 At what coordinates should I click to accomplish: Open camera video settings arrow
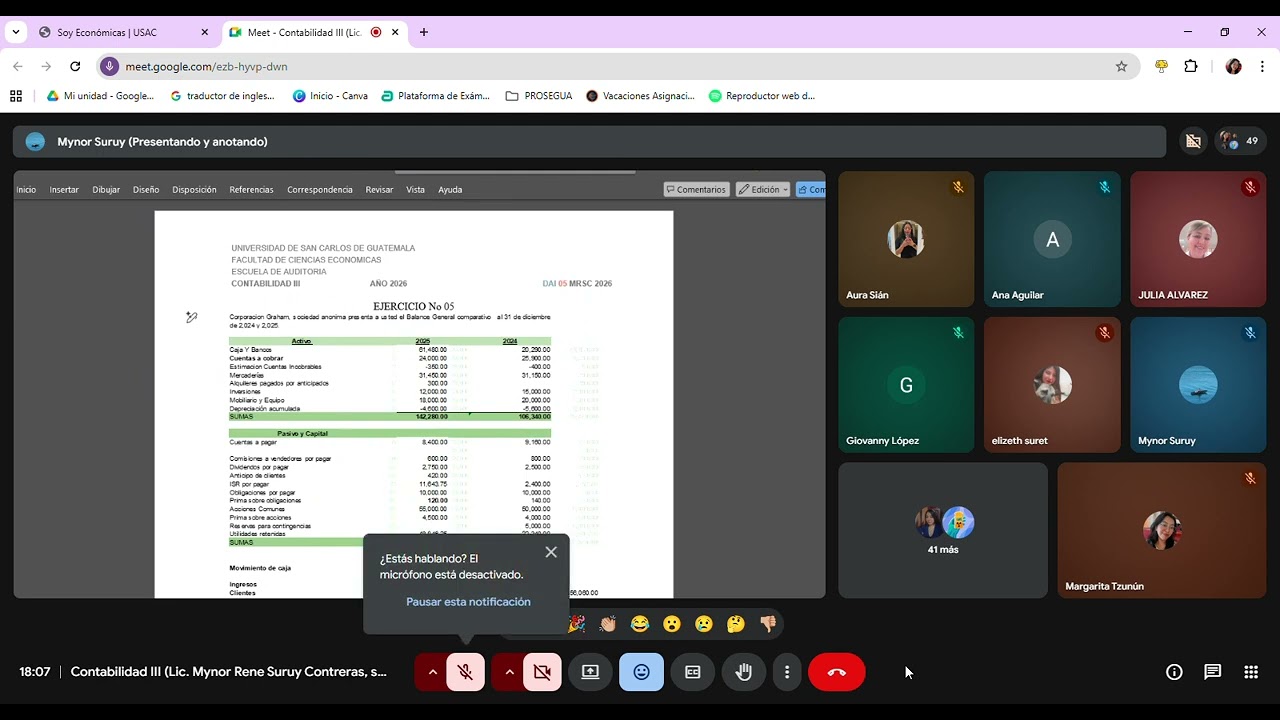click(509, 672)
